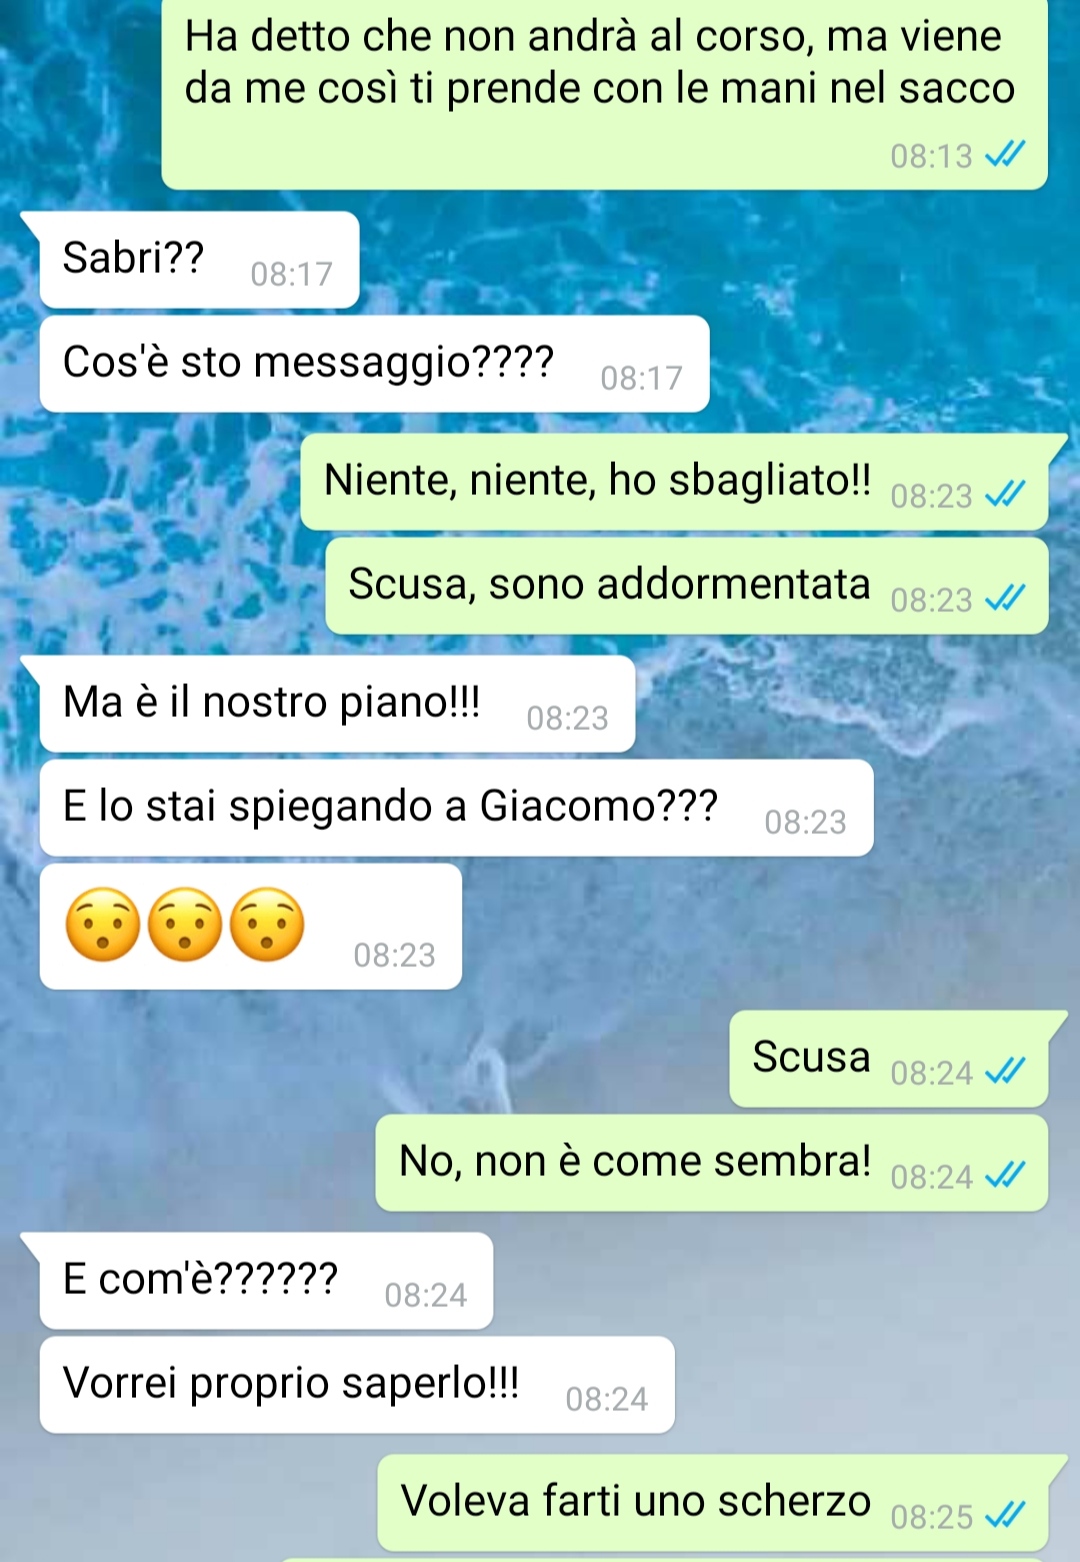Screen dimensions: 1080x1562
Task: Select the 'E lo stai spiegando a Giacomo???' message
Action: pyautogui.click(x=456, y=808)
